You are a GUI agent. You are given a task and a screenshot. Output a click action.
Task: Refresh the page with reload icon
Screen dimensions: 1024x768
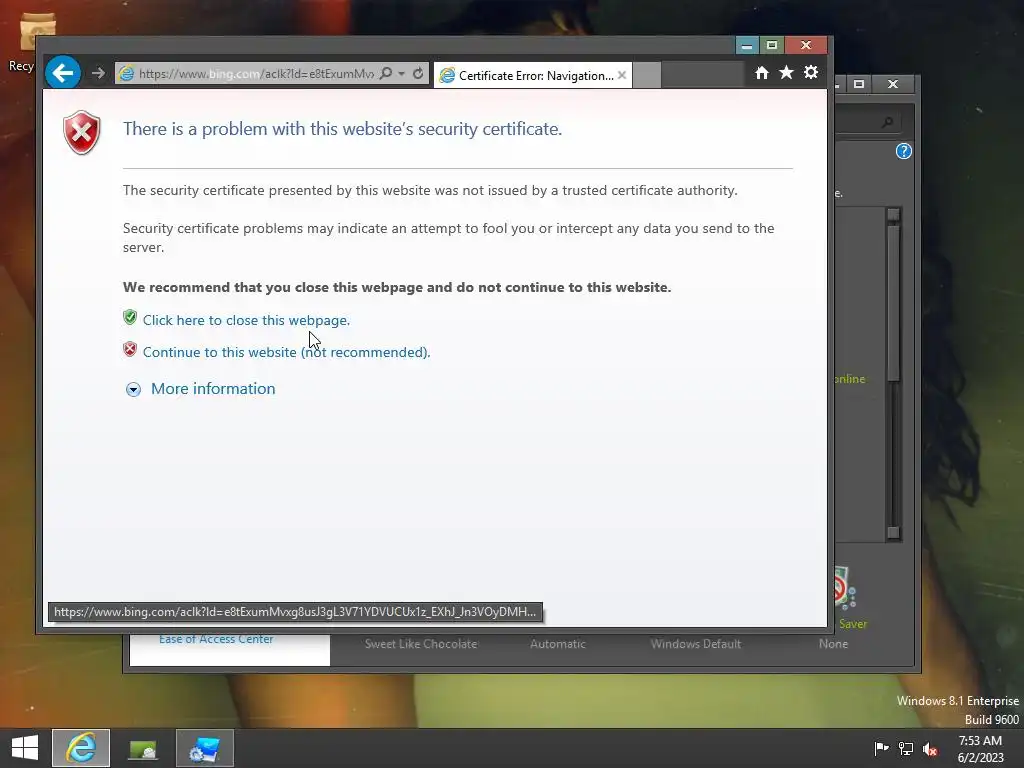[418, 74]
